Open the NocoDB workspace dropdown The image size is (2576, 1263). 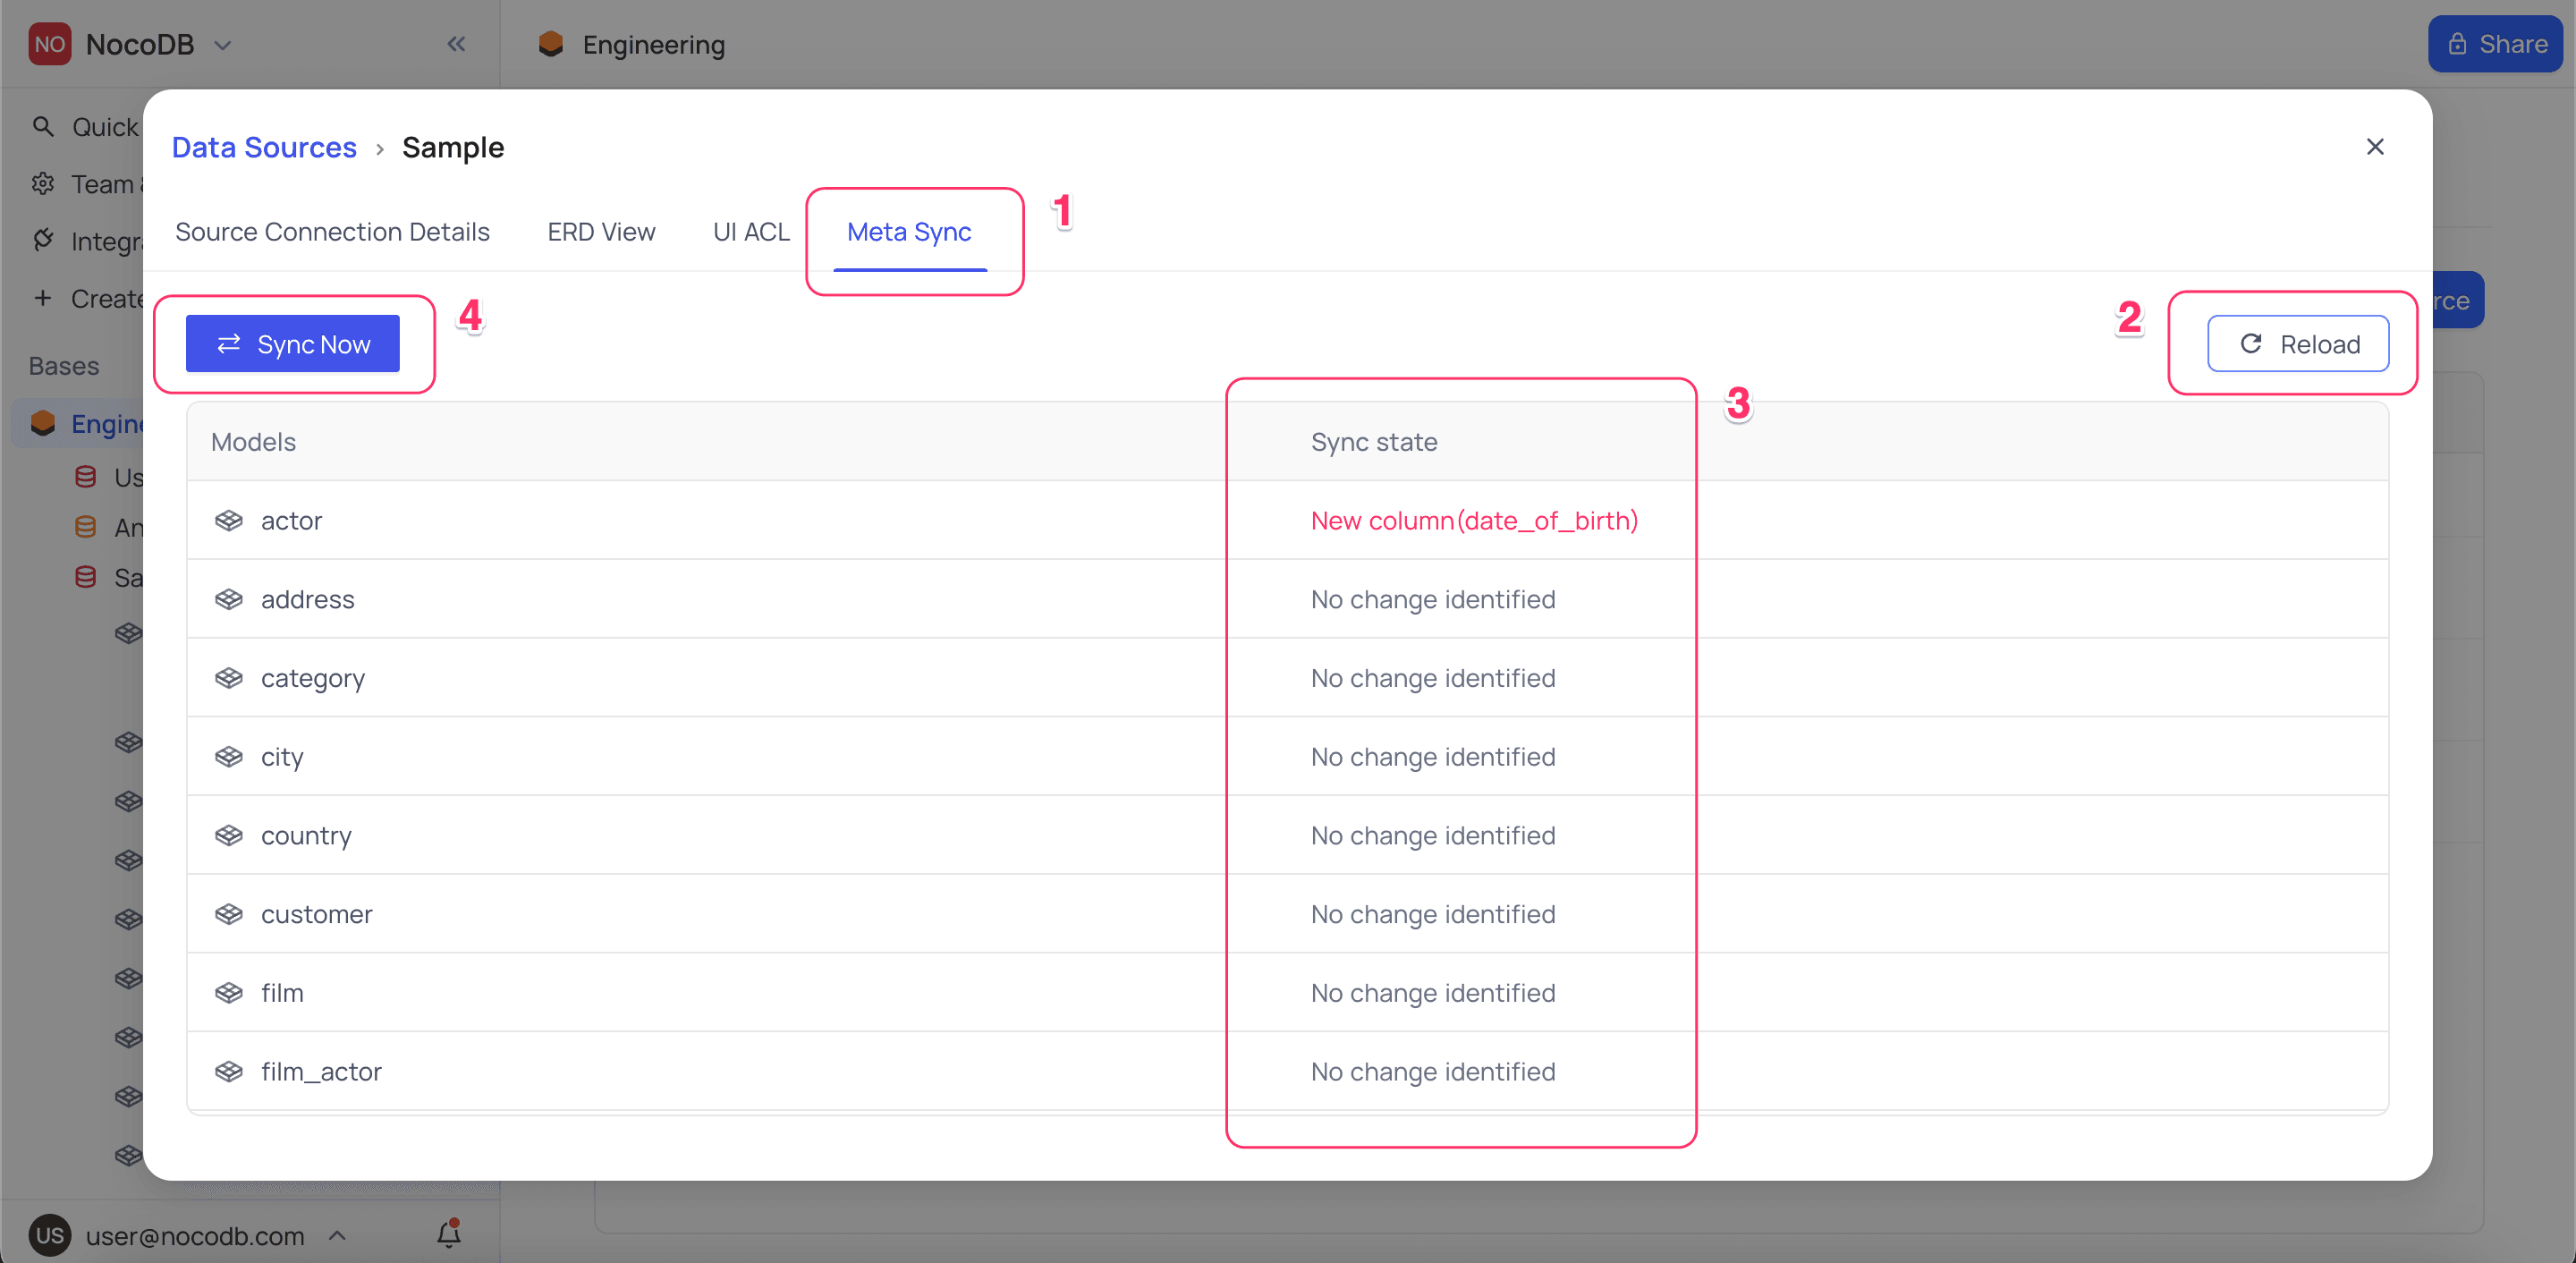point(224,44)
